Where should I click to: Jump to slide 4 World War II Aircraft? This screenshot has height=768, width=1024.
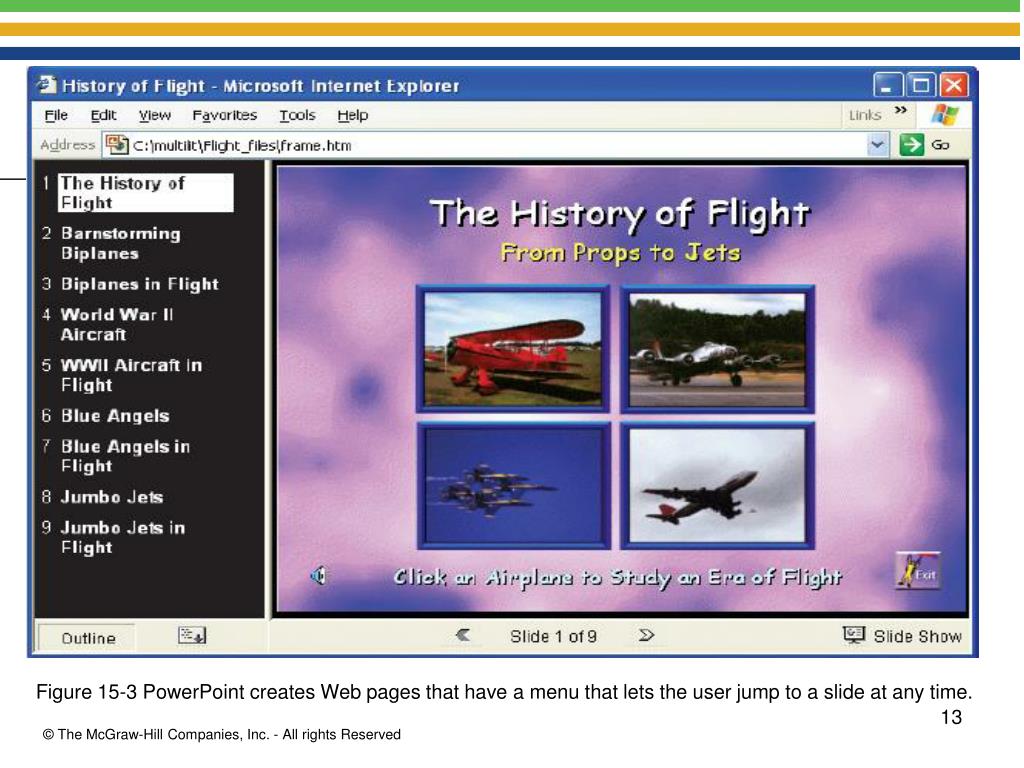click(x=117, y=325)
